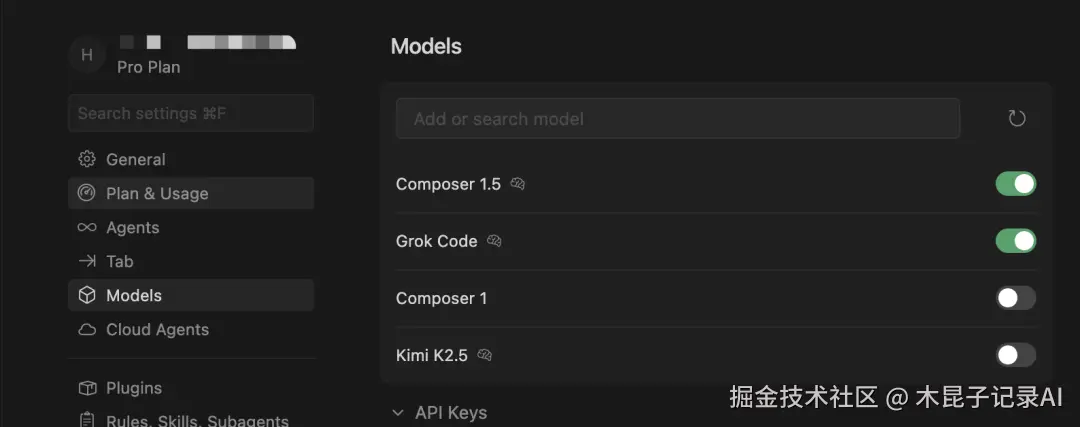Click the Plan & Usage gauge icon
1080x427 pixels.
pos(87,194)
